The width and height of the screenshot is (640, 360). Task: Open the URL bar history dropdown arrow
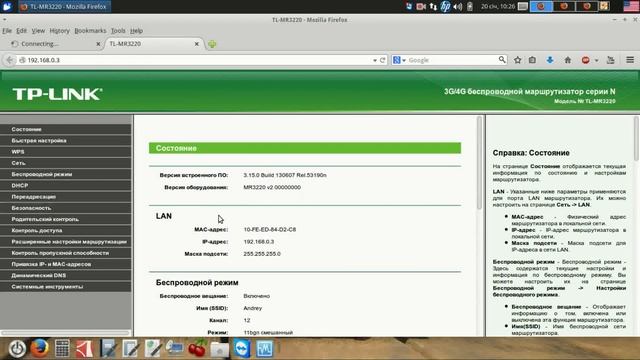click(x=375, y=60)
